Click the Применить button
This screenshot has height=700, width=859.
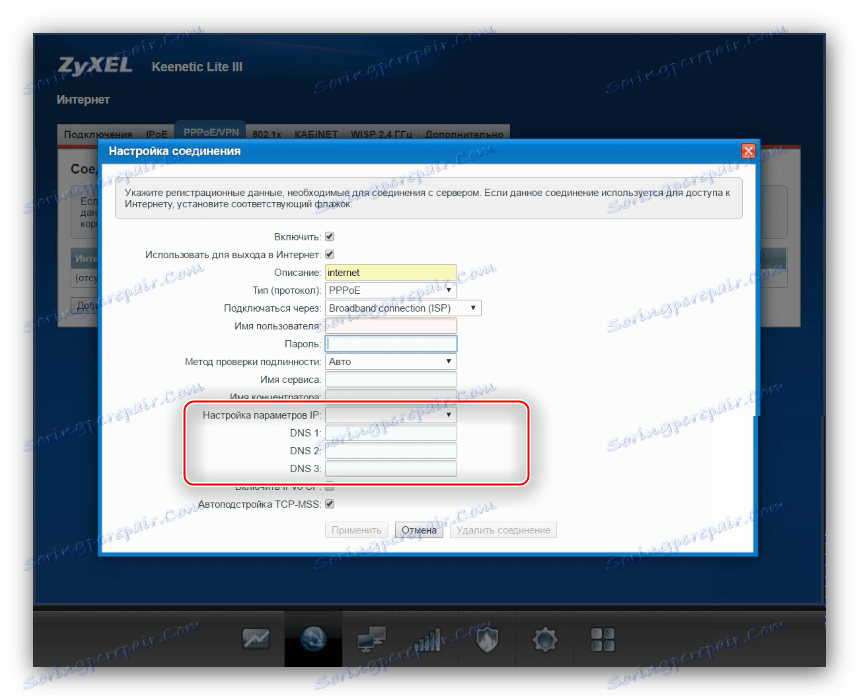click(356, 530)
